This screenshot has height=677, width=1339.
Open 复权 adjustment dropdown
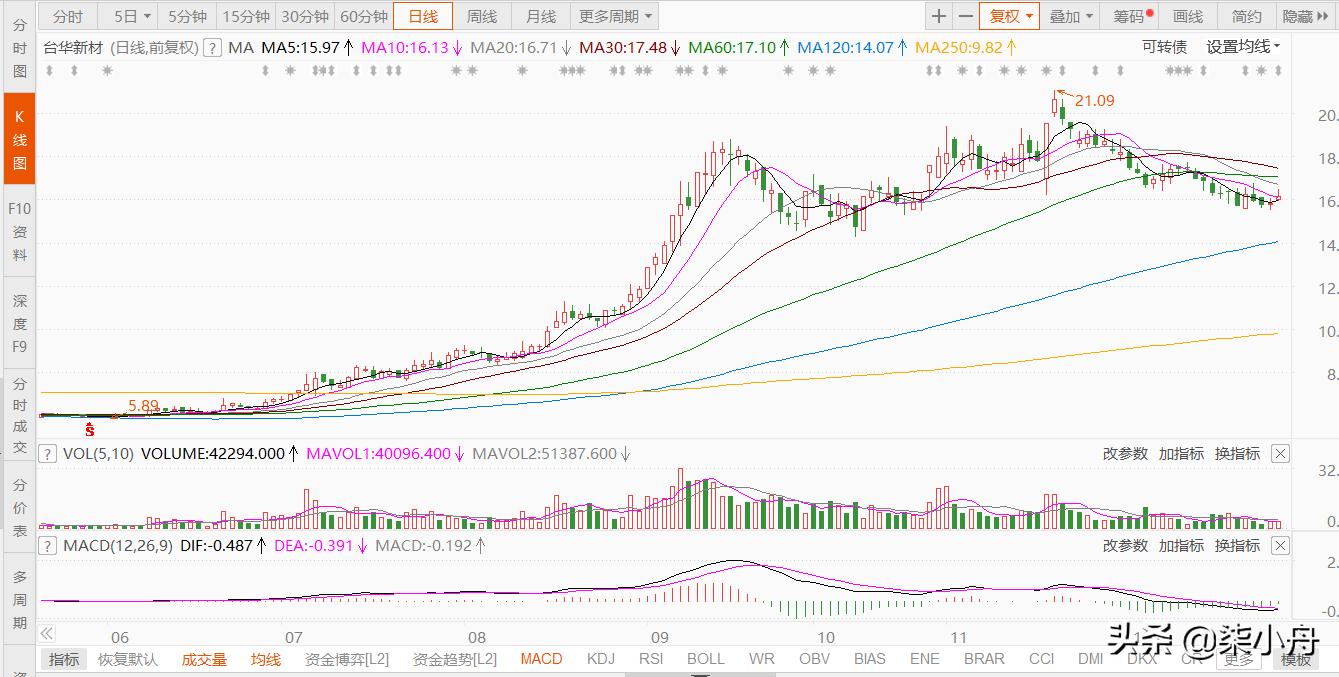pos(1009,16)
